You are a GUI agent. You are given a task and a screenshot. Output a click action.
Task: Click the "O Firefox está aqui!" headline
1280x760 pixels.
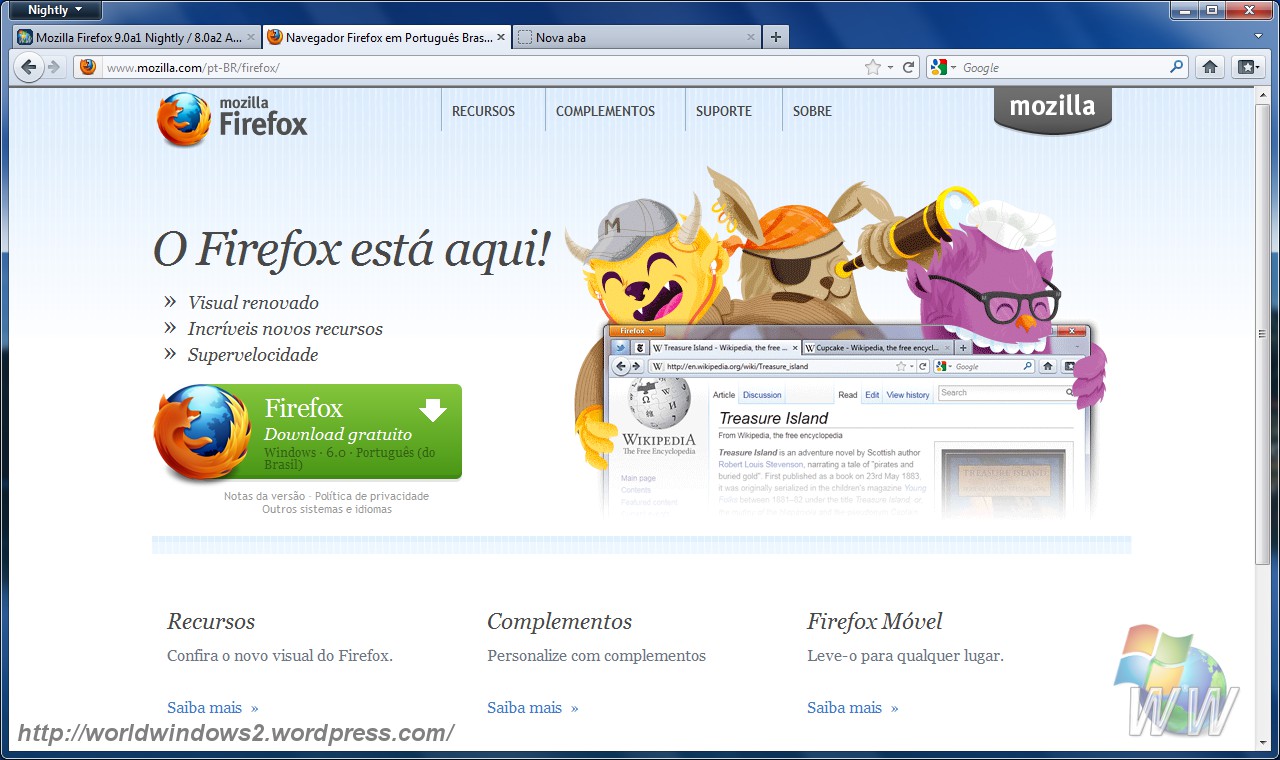click(x=352, y=249)
